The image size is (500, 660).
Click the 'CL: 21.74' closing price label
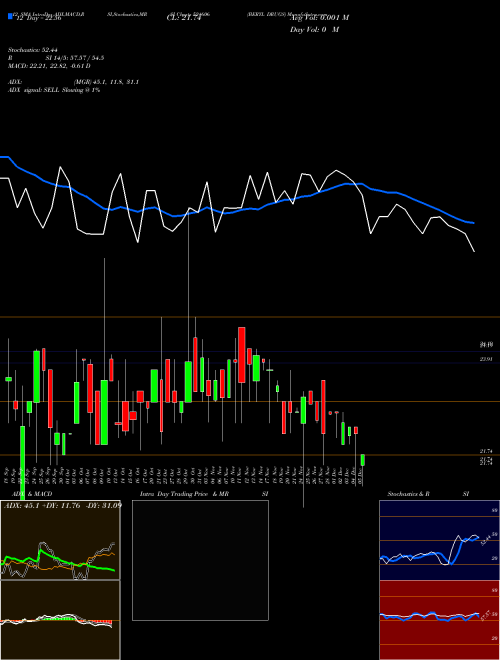point(184,18)
